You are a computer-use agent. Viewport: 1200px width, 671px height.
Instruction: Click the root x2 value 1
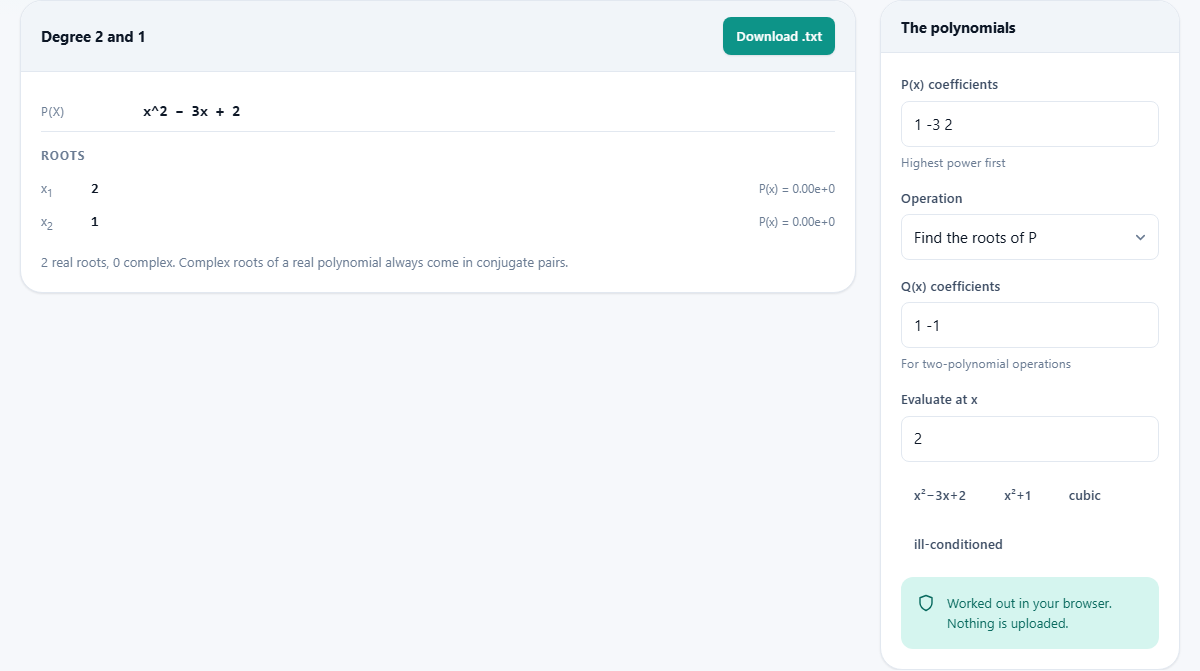95,221
